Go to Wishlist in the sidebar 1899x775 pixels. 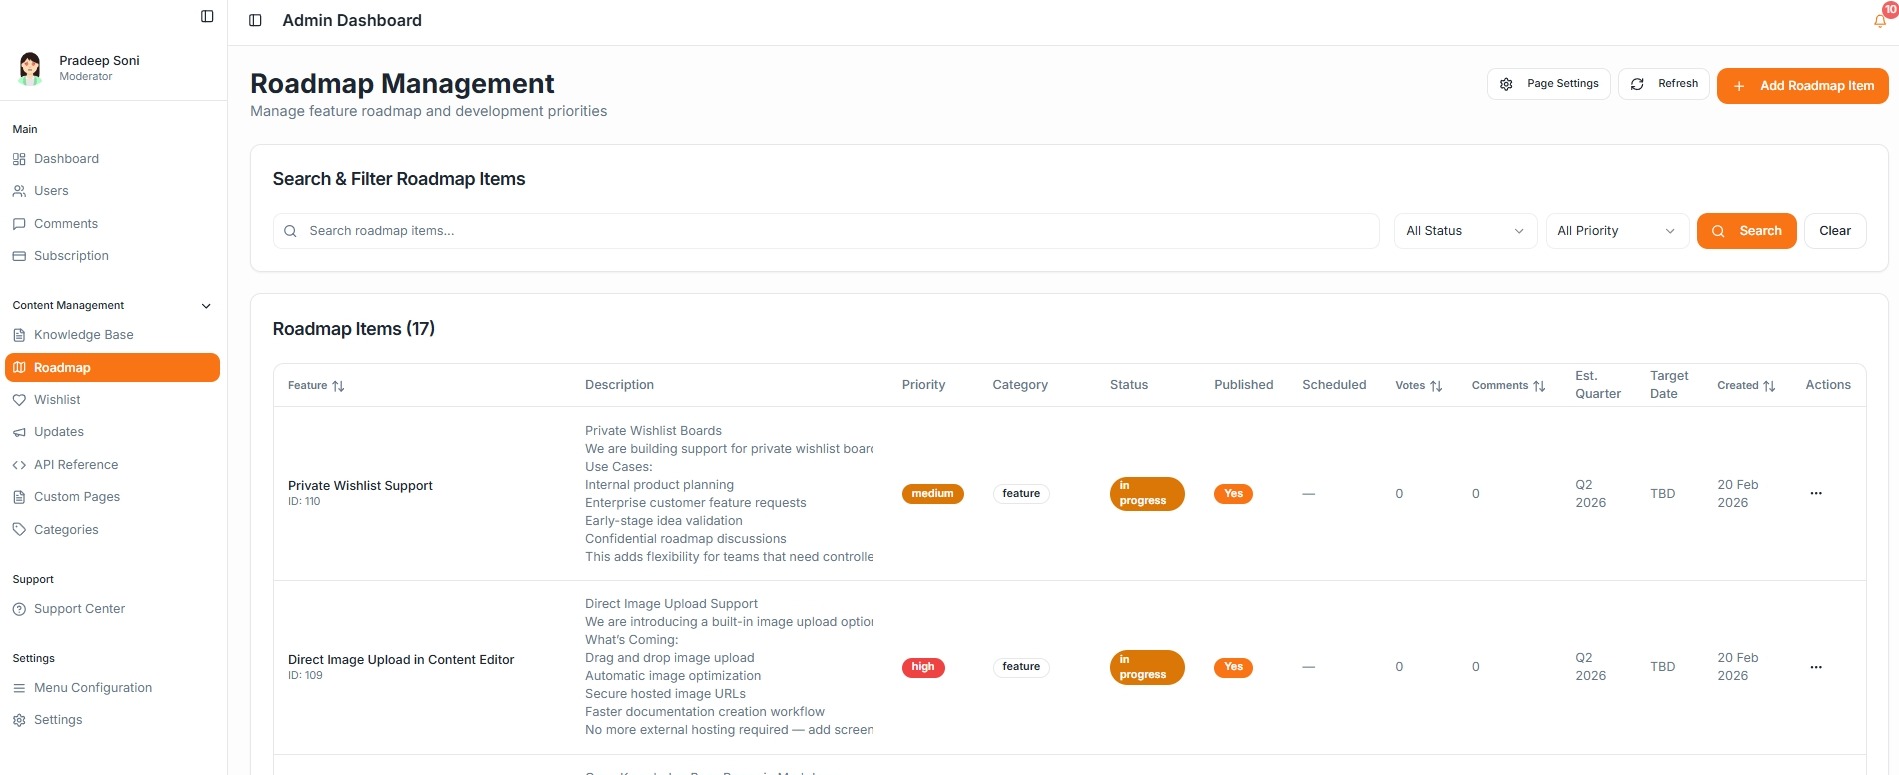tap(57, 400)
